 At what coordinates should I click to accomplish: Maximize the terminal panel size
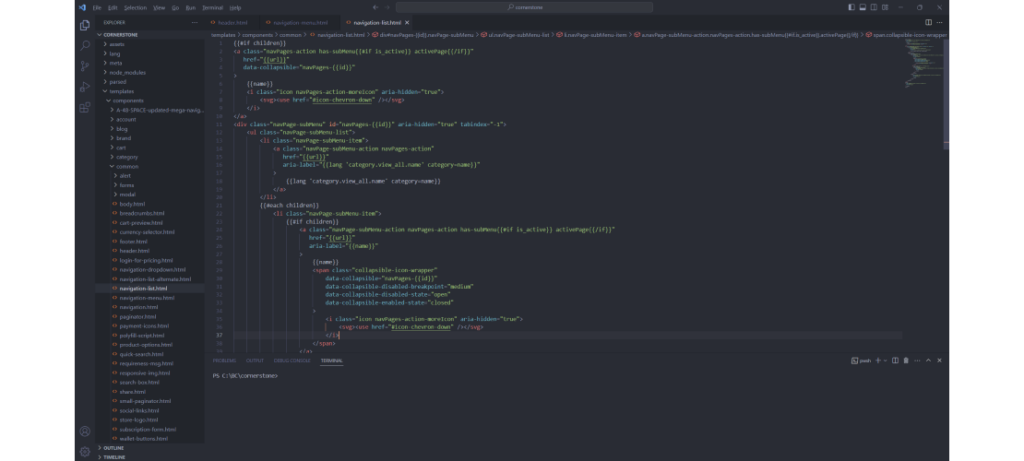click(x=928, y=360)
